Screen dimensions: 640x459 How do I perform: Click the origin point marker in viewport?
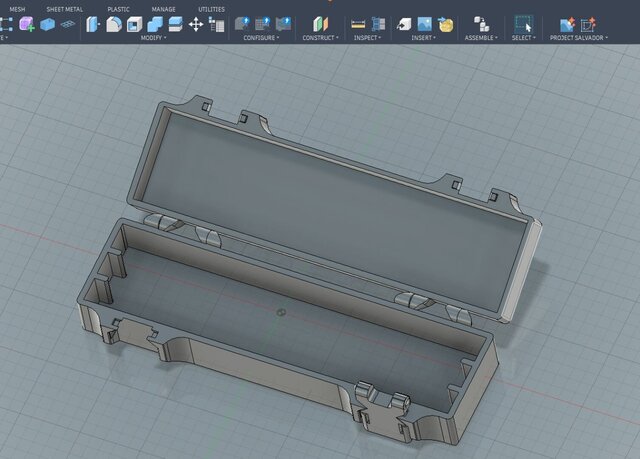click(281, 312)
